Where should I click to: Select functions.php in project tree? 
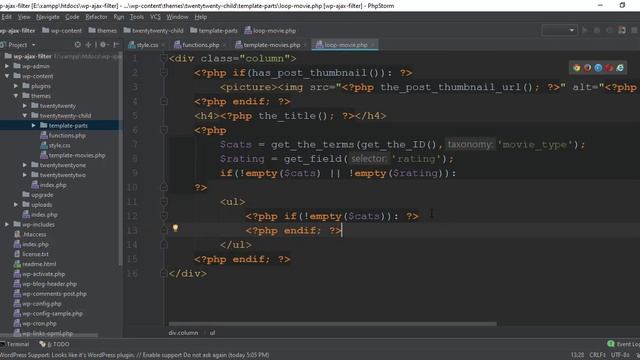tap(63, 136)
